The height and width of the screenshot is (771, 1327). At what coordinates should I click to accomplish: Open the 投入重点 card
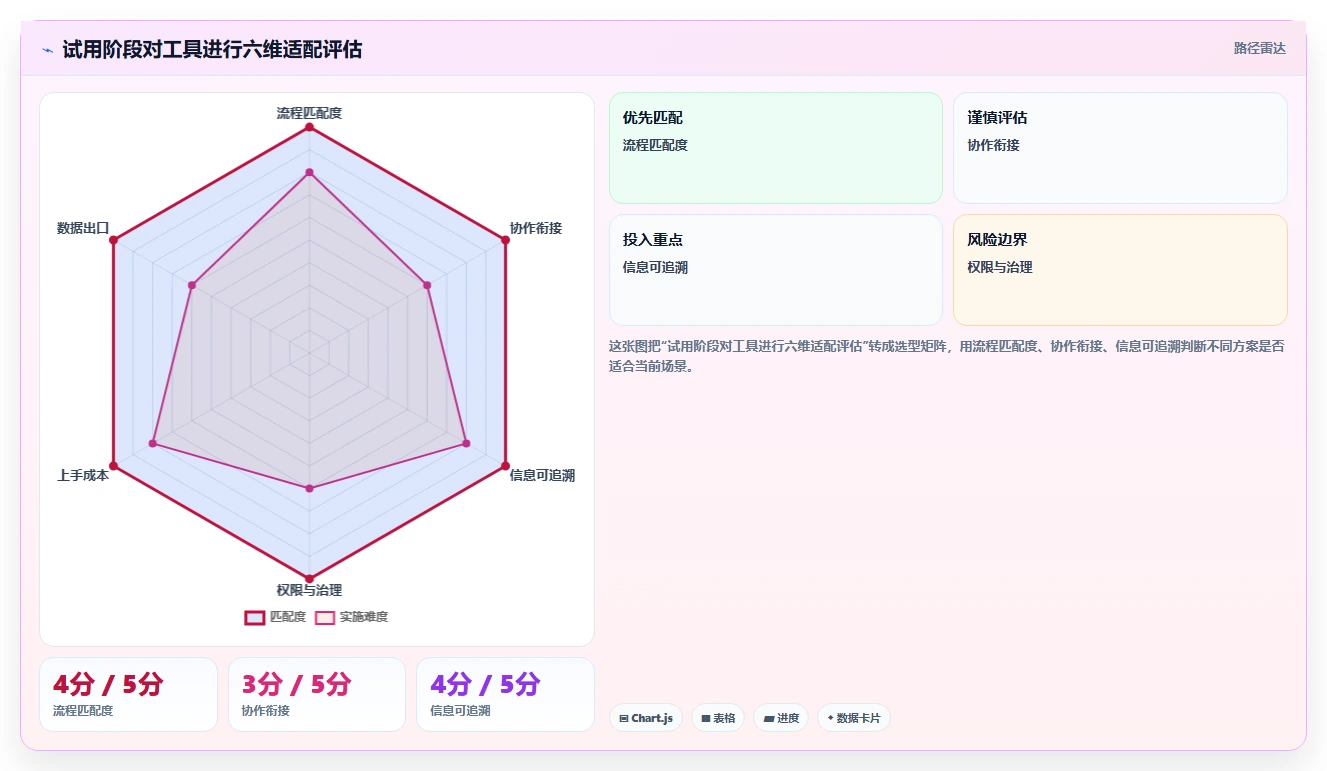[776, 270]
